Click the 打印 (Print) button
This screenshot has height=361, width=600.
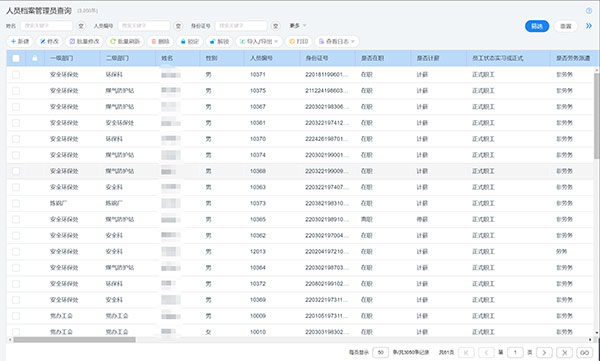tap(298, 41)
